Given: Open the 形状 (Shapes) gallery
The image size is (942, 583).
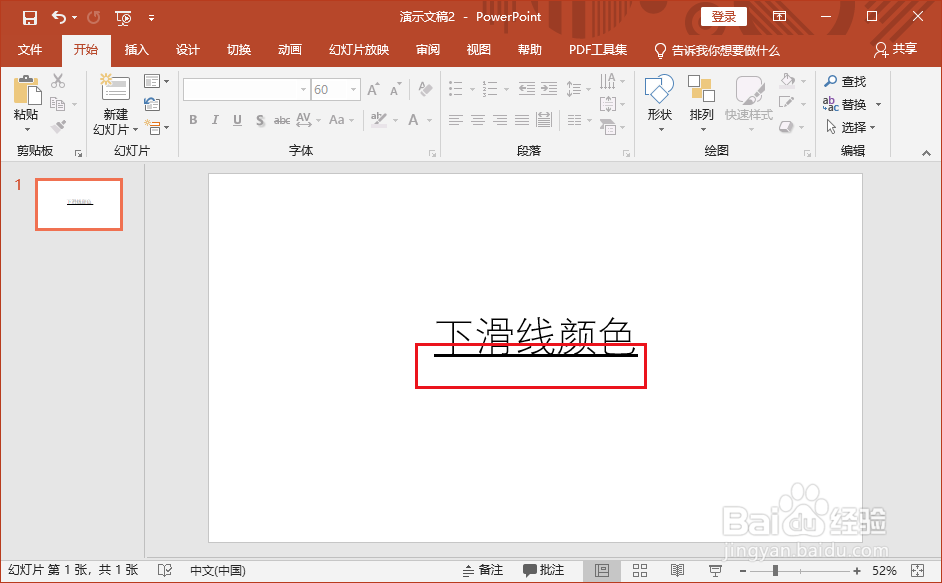Looking at the screenshot, I should pyautogui.click(x=659, y=100).
